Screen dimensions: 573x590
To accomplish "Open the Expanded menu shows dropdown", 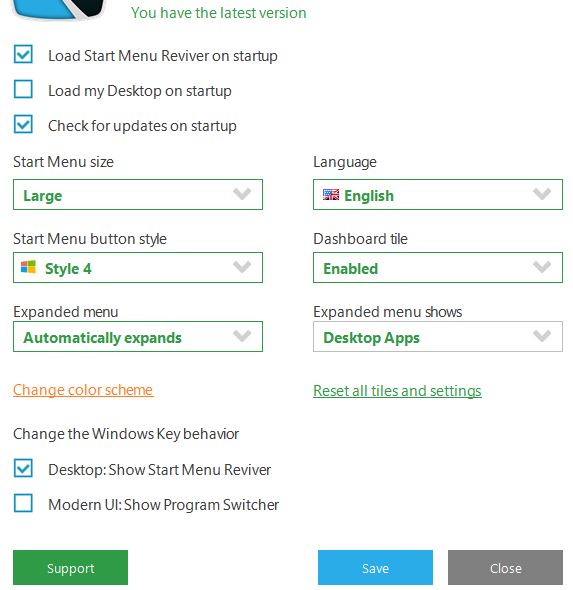I will click(x=438, y=337).
